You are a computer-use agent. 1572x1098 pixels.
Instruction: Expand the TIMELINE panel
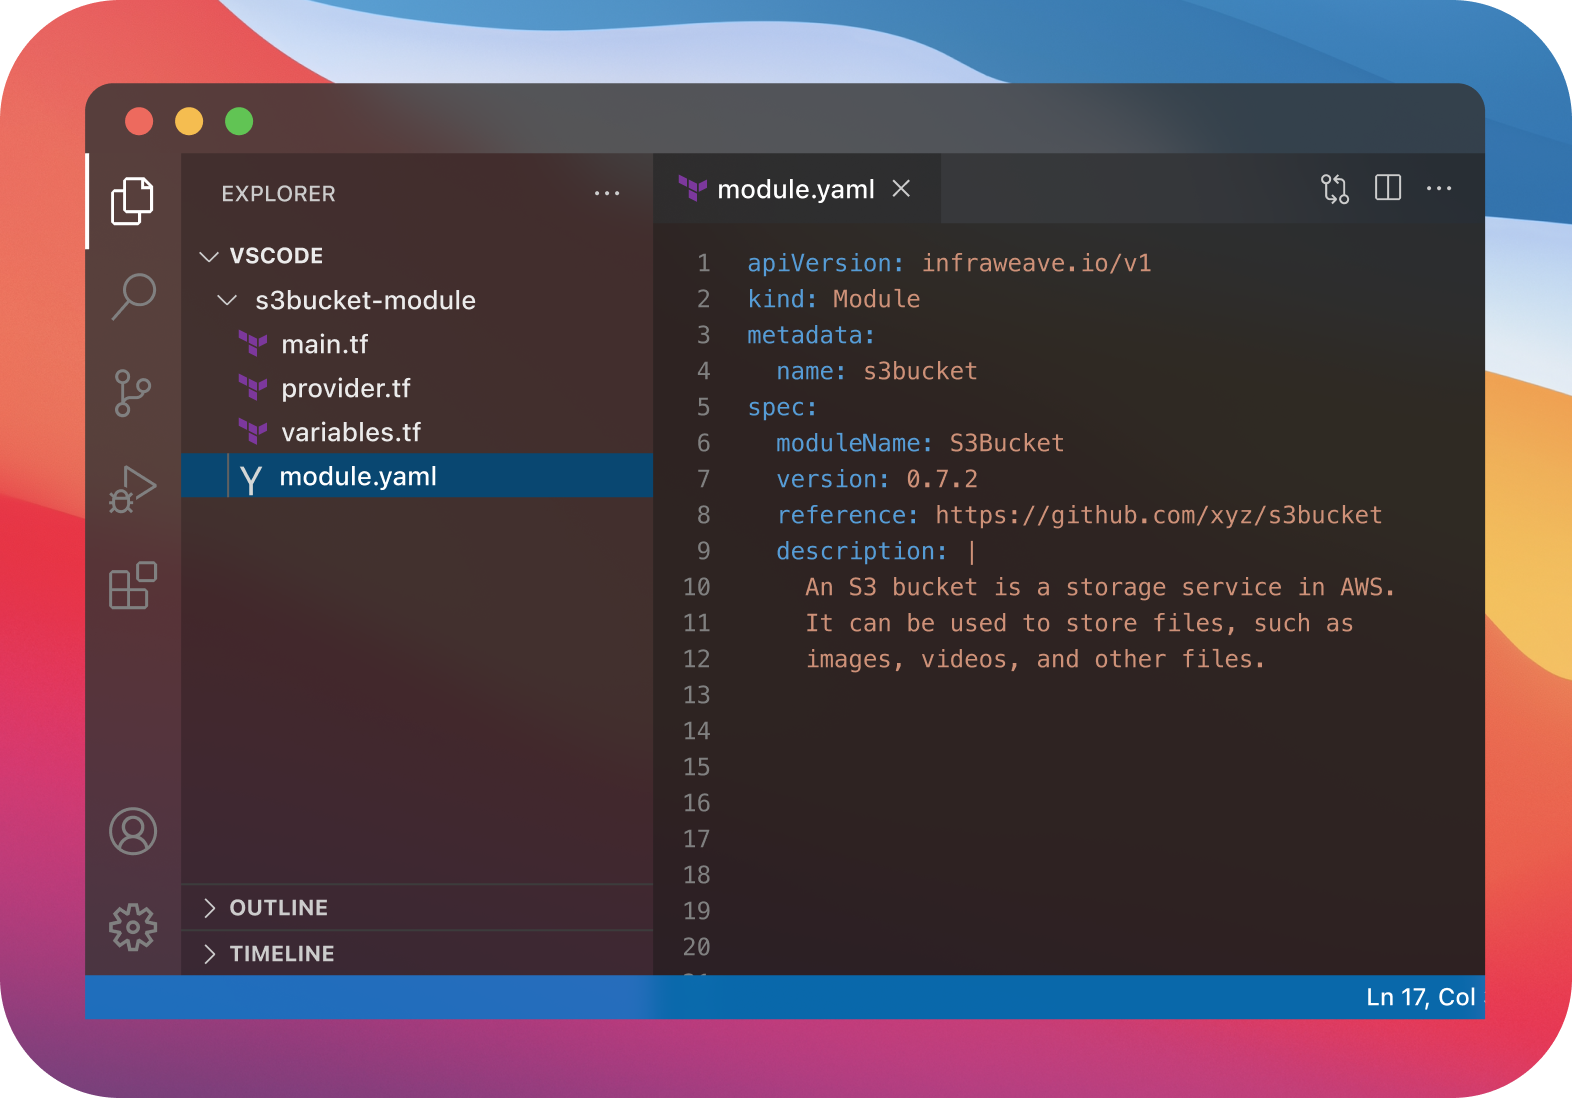click(281, 954)
